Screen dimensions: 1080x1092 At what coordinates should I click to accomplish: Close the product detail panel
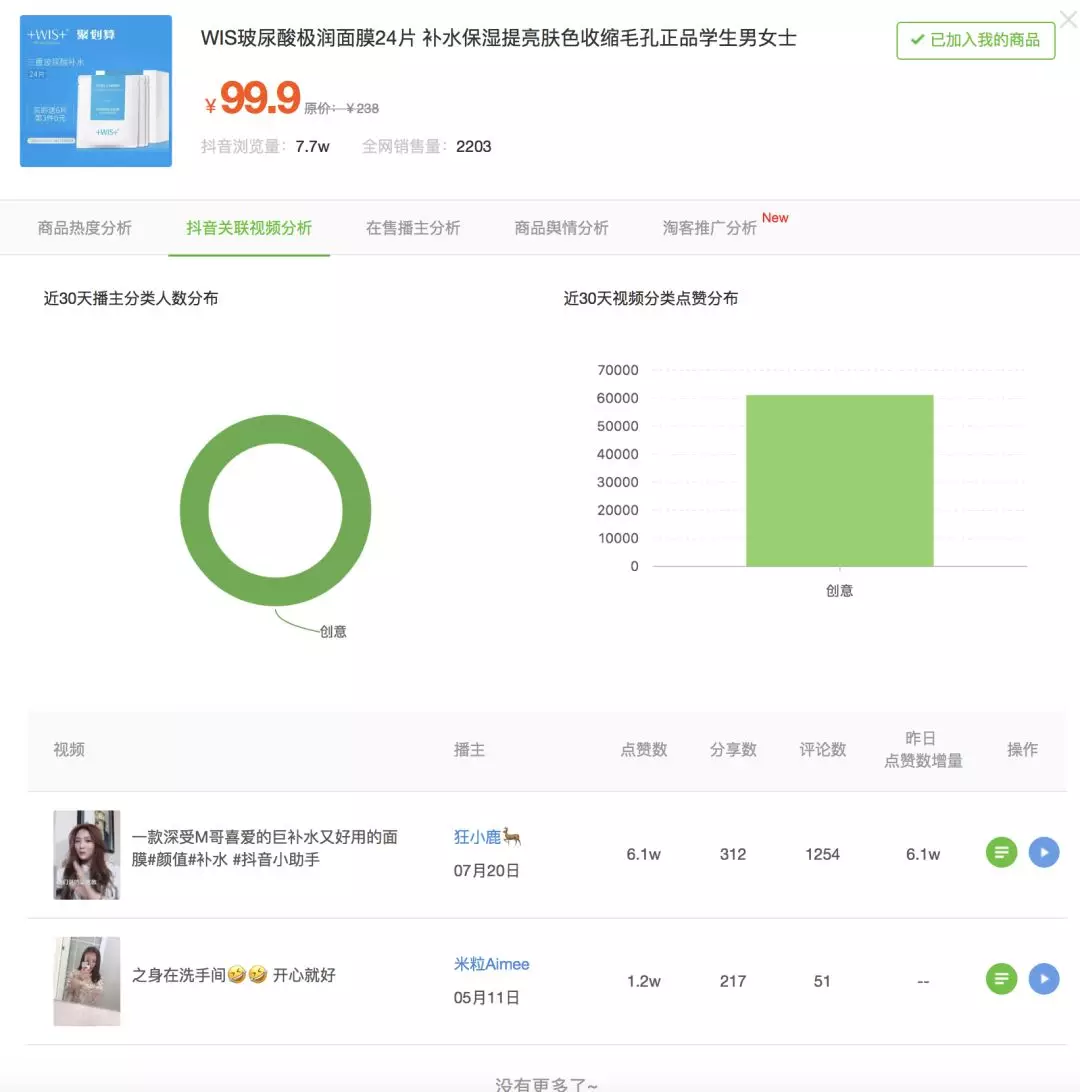coord(1069,19)
